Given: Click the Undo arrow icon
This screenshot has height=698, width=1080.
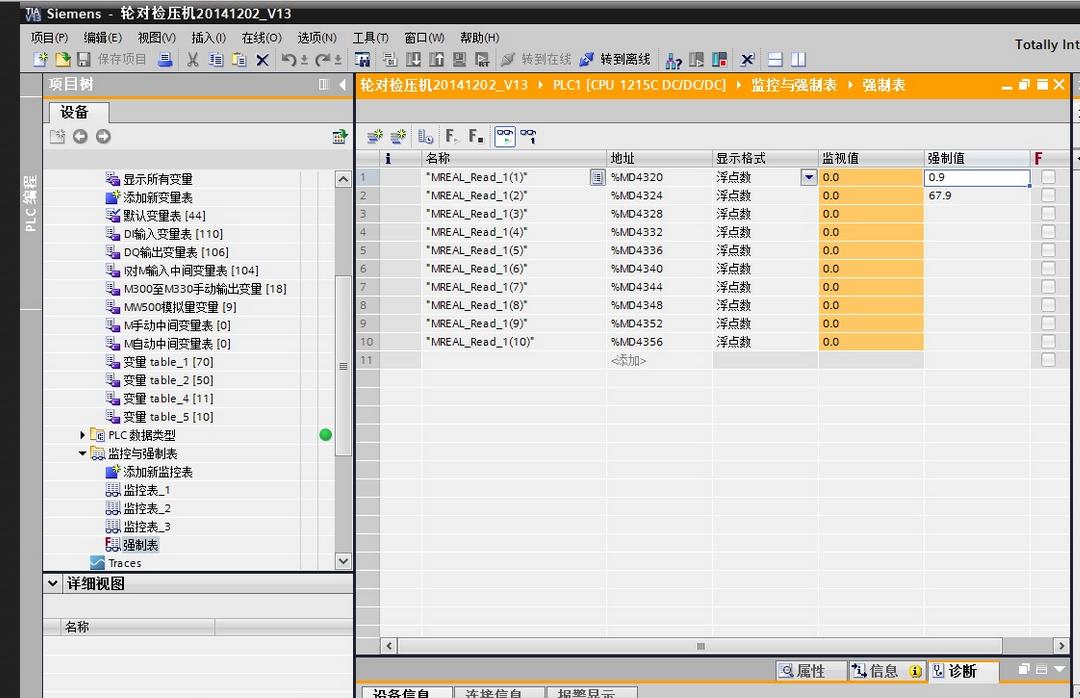Looking at the screenshot, I should (x=289, y=60).
